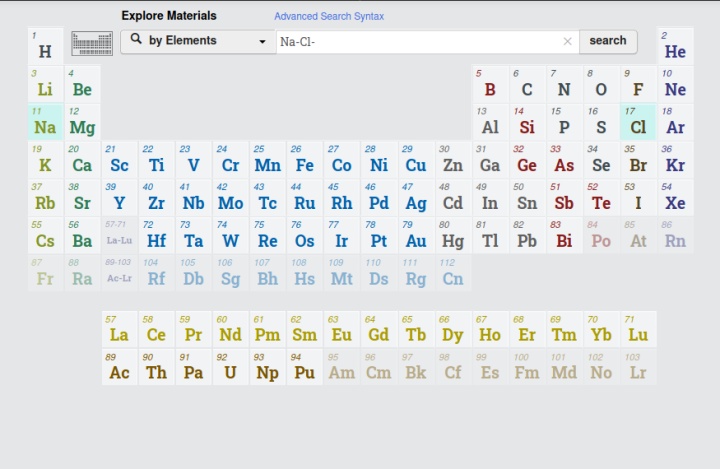Image resolution: width=720 pixels, height=469 pixels.
Task: Choose Silver (Ag) element
Action: point(416,198)
